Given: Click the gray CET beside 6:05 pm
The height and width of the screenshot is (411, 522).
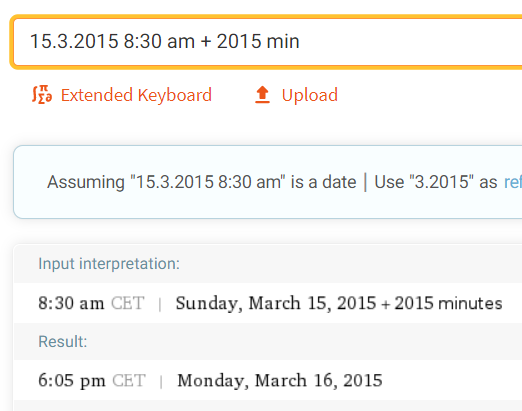Looking at the screenshot, I should (129, 381).
